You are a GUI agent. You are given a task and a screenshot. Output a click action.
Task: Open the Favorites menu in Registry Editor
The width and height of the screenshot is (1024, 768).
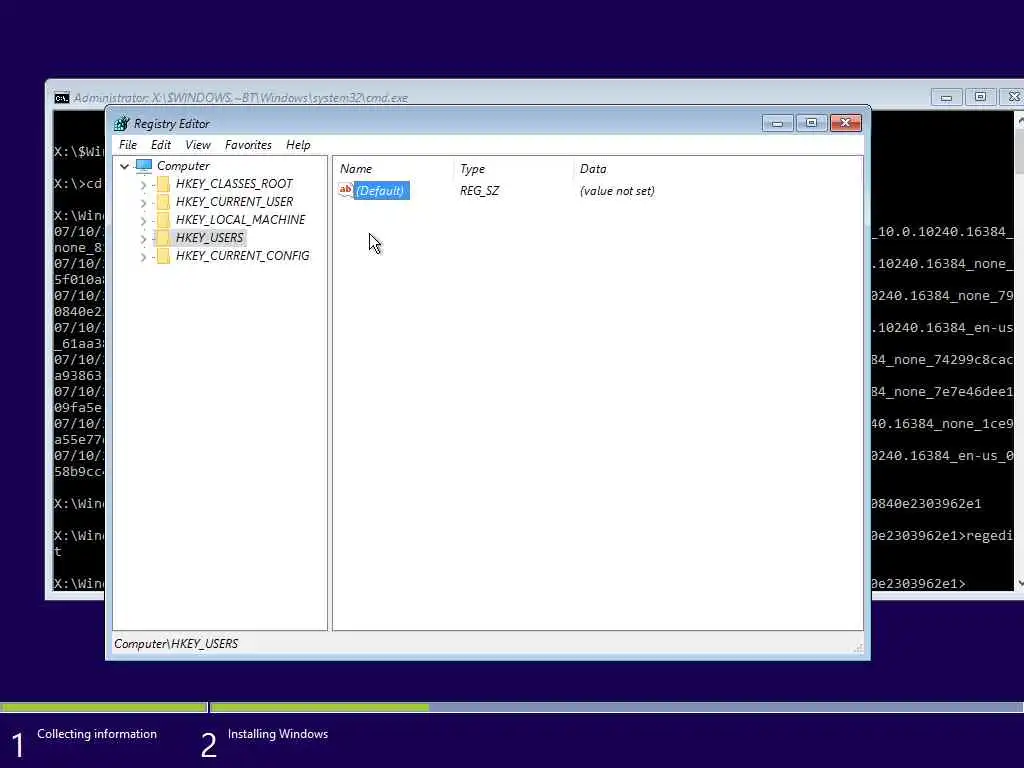tap(248, 145)
